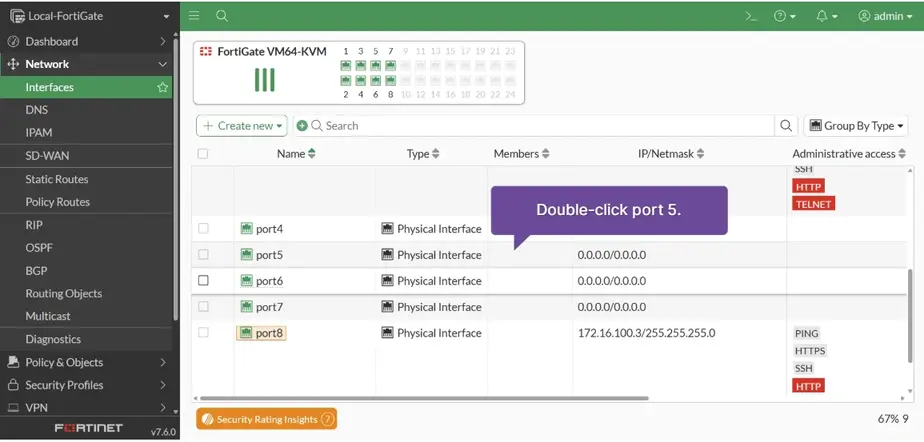Open the CLI console icon
The height and width of the screenshot is (442, 924).
tap(751, 17)
